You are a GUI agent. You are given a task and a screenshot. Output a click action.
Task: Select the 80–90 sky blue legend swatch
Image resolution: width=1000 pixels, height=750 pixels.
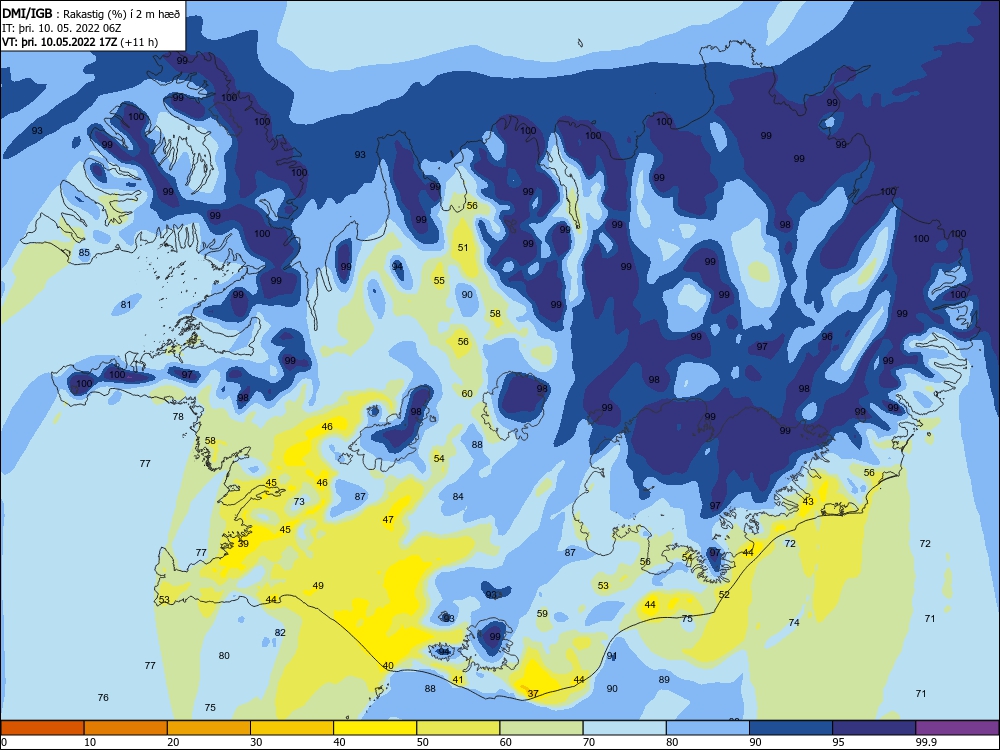click(x=707, y=728)
